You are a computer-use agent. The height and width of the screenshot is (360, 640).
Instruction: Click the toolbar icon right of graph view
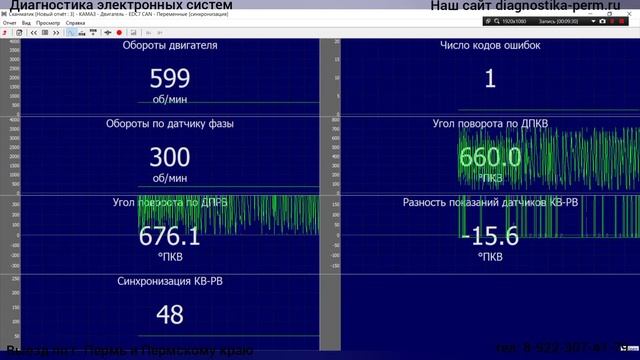click(x=82, y=33)
